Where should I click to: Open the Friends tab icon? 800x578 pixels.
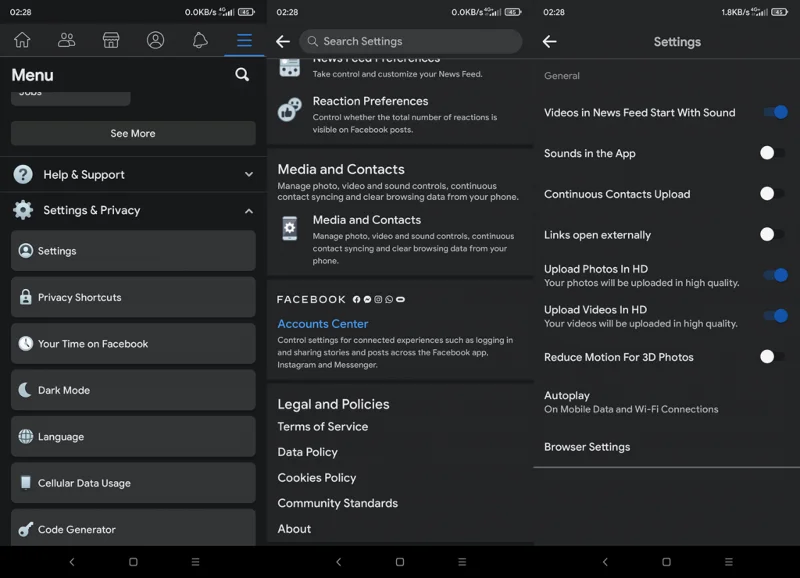(66, 40)
